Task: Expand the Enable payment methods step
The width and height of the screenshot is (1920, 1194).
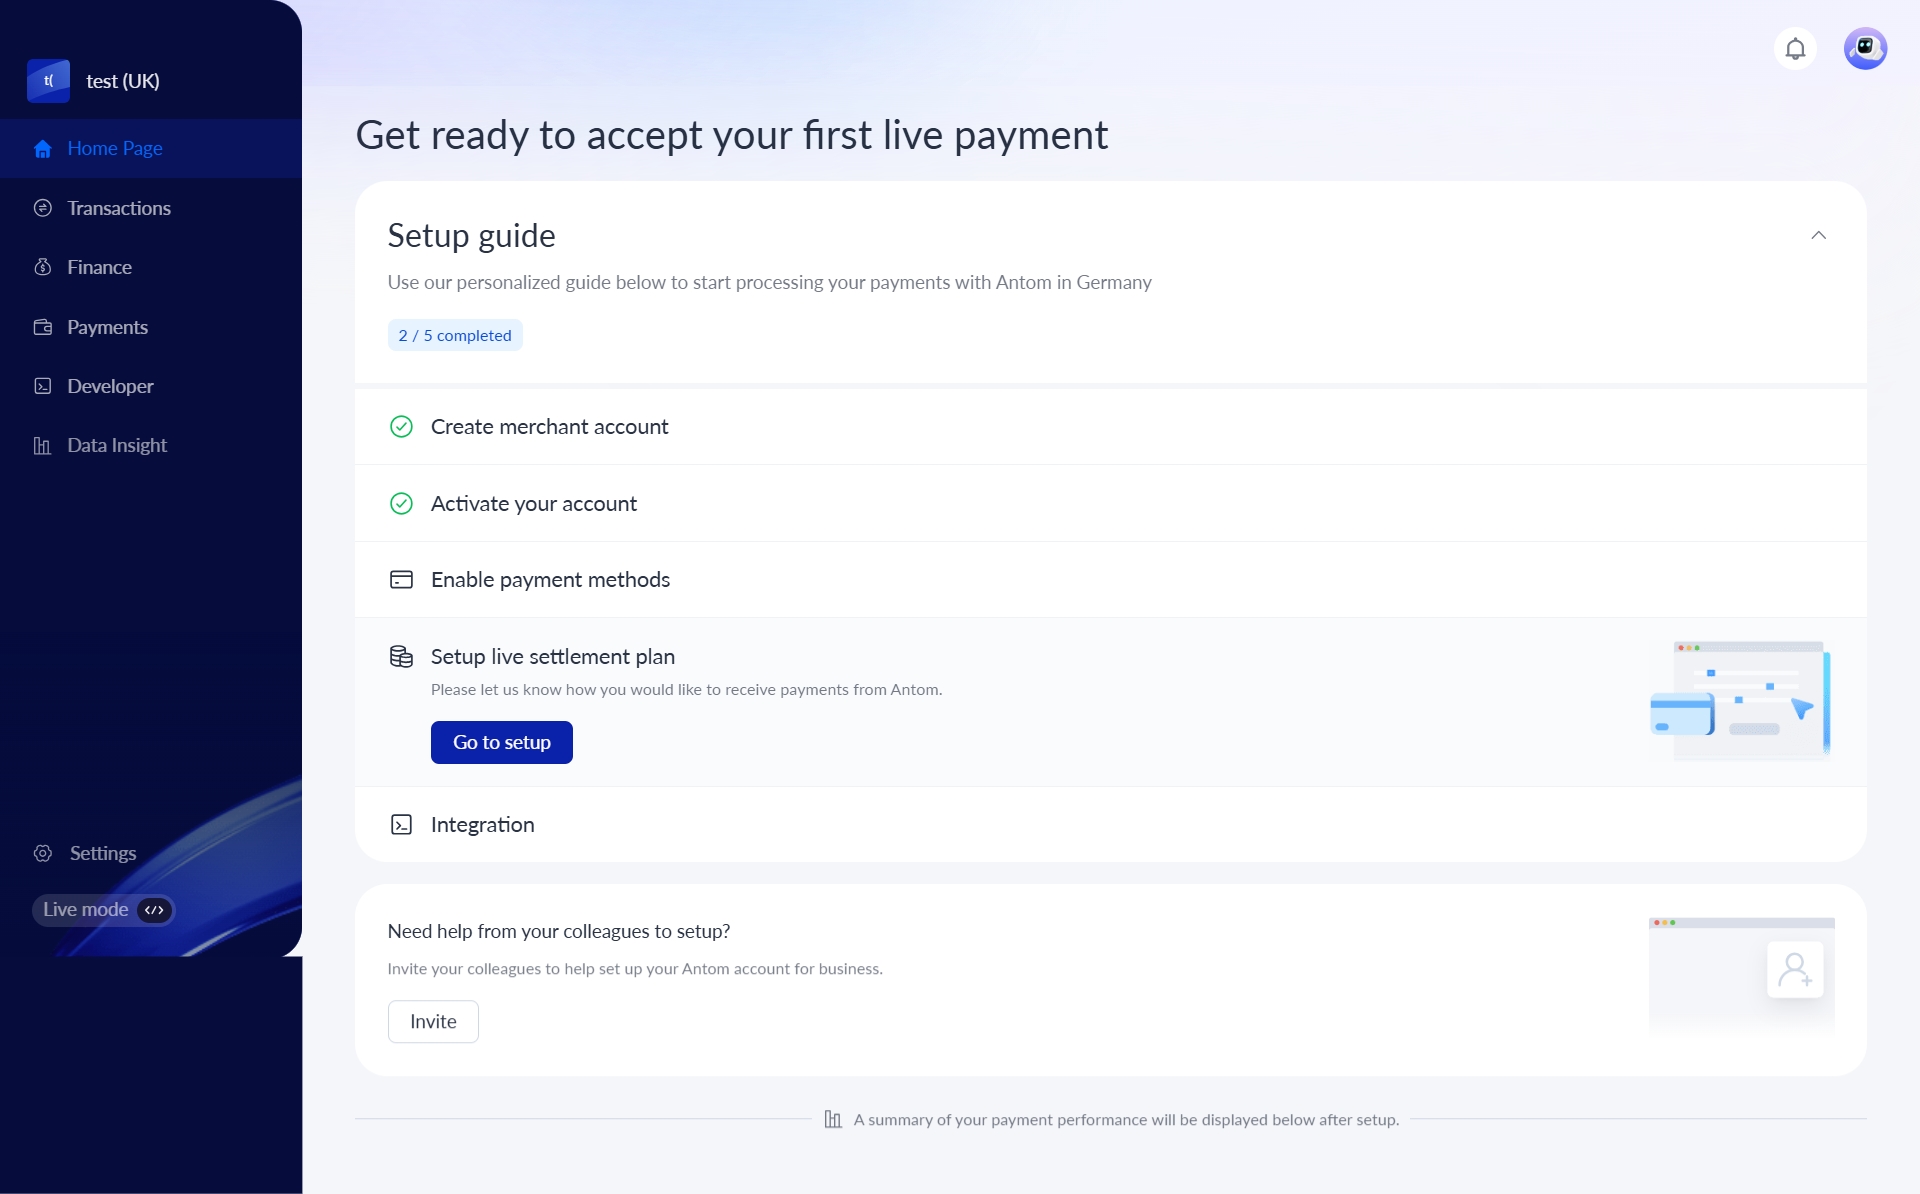Action: click(550, 580)
